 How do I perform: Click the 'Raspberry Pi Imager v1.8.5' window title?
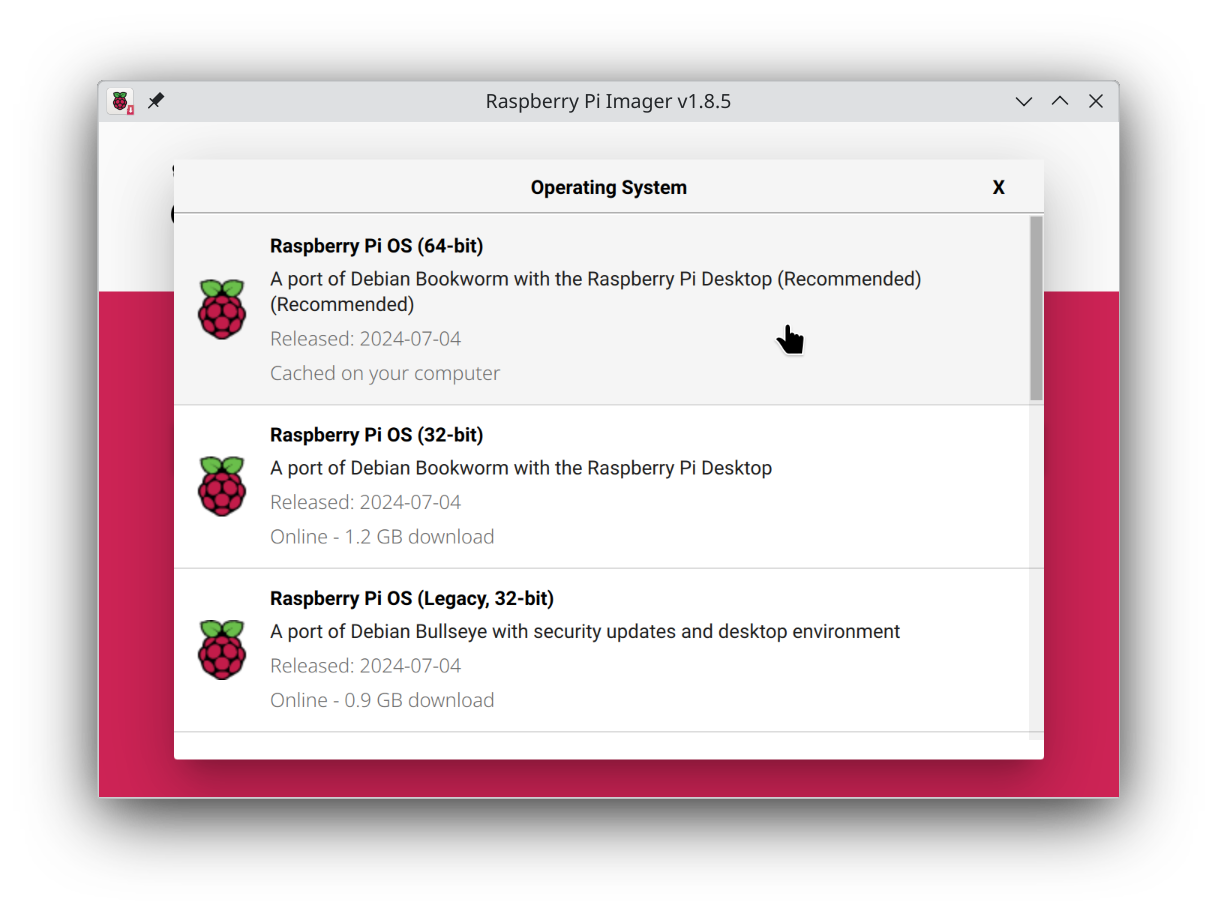coord(608,101)
